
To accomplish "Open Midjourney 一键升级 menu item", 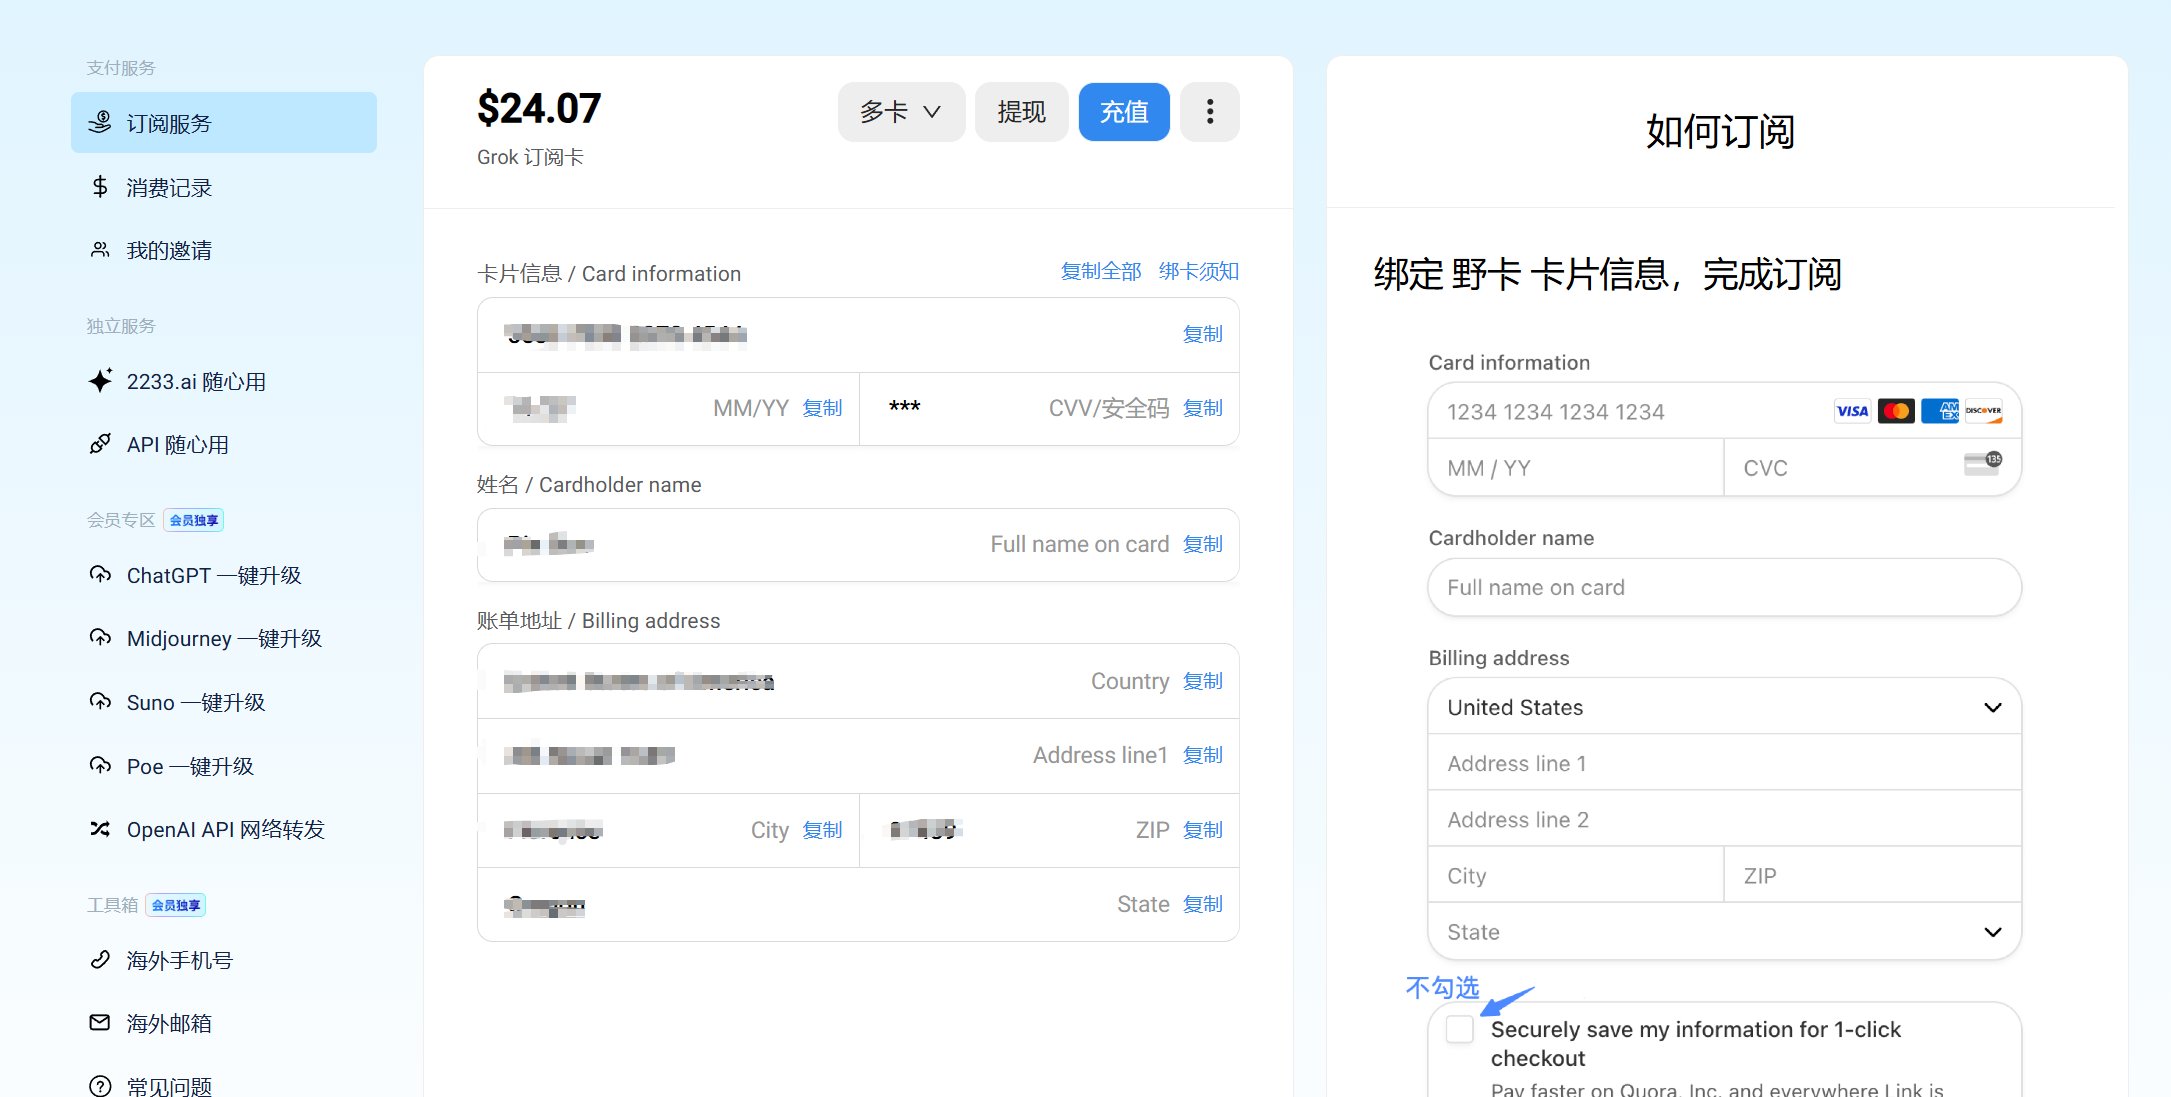I will coord(224,638).
